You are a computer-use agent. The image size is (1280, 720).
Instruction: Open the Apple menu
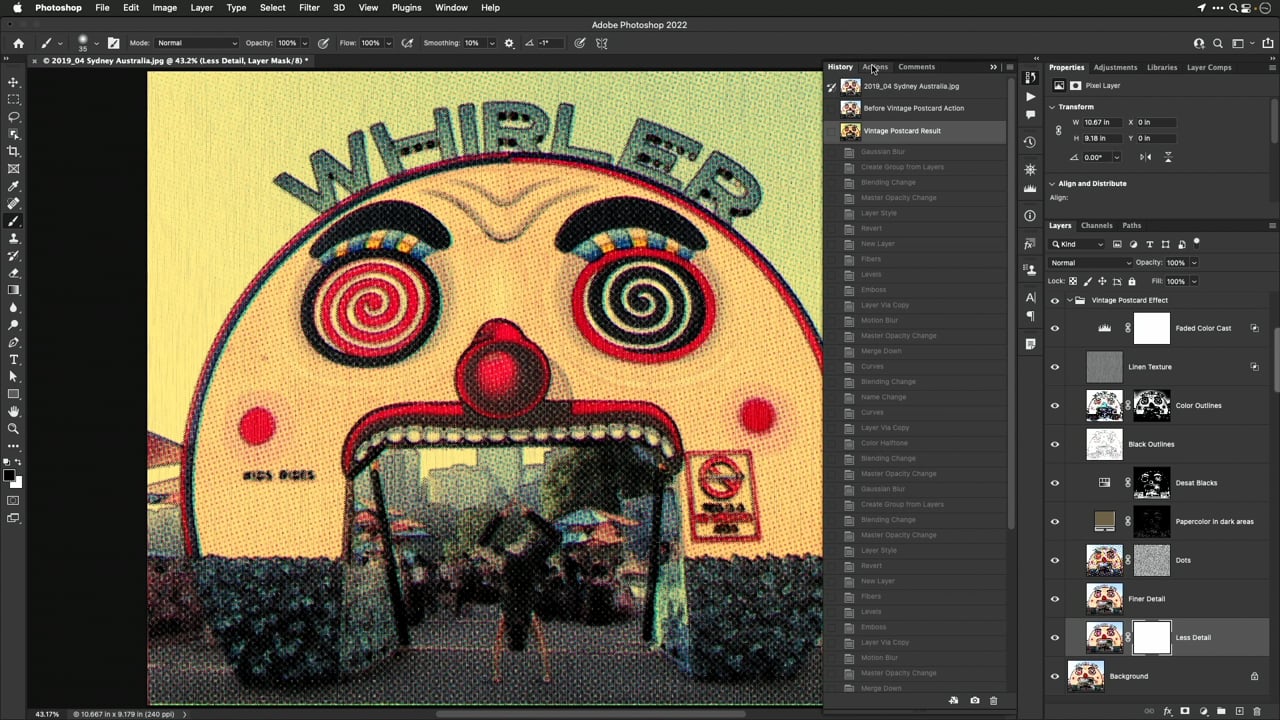17,7
